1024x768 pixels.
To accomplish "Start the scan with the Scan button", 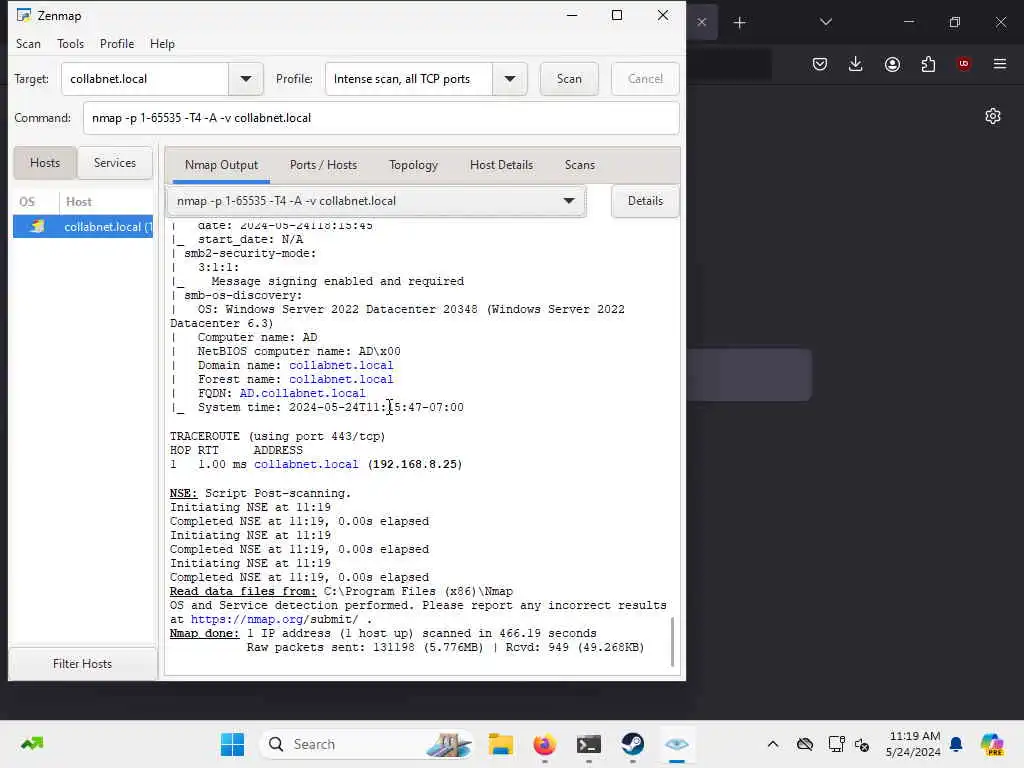I will 569,79.
